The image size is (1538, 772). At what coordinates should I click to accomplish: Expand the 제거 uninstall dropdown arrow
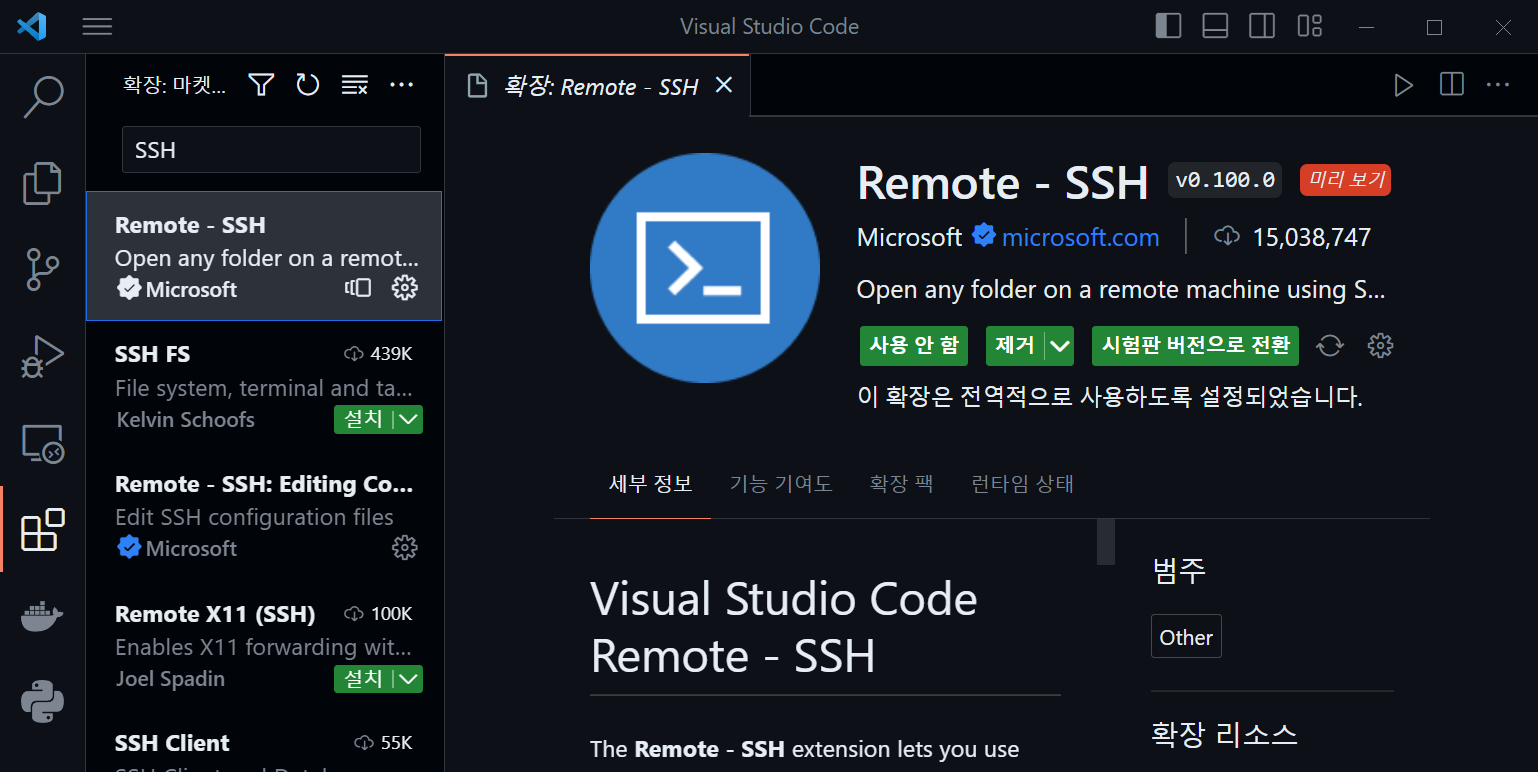[1059, 346]
